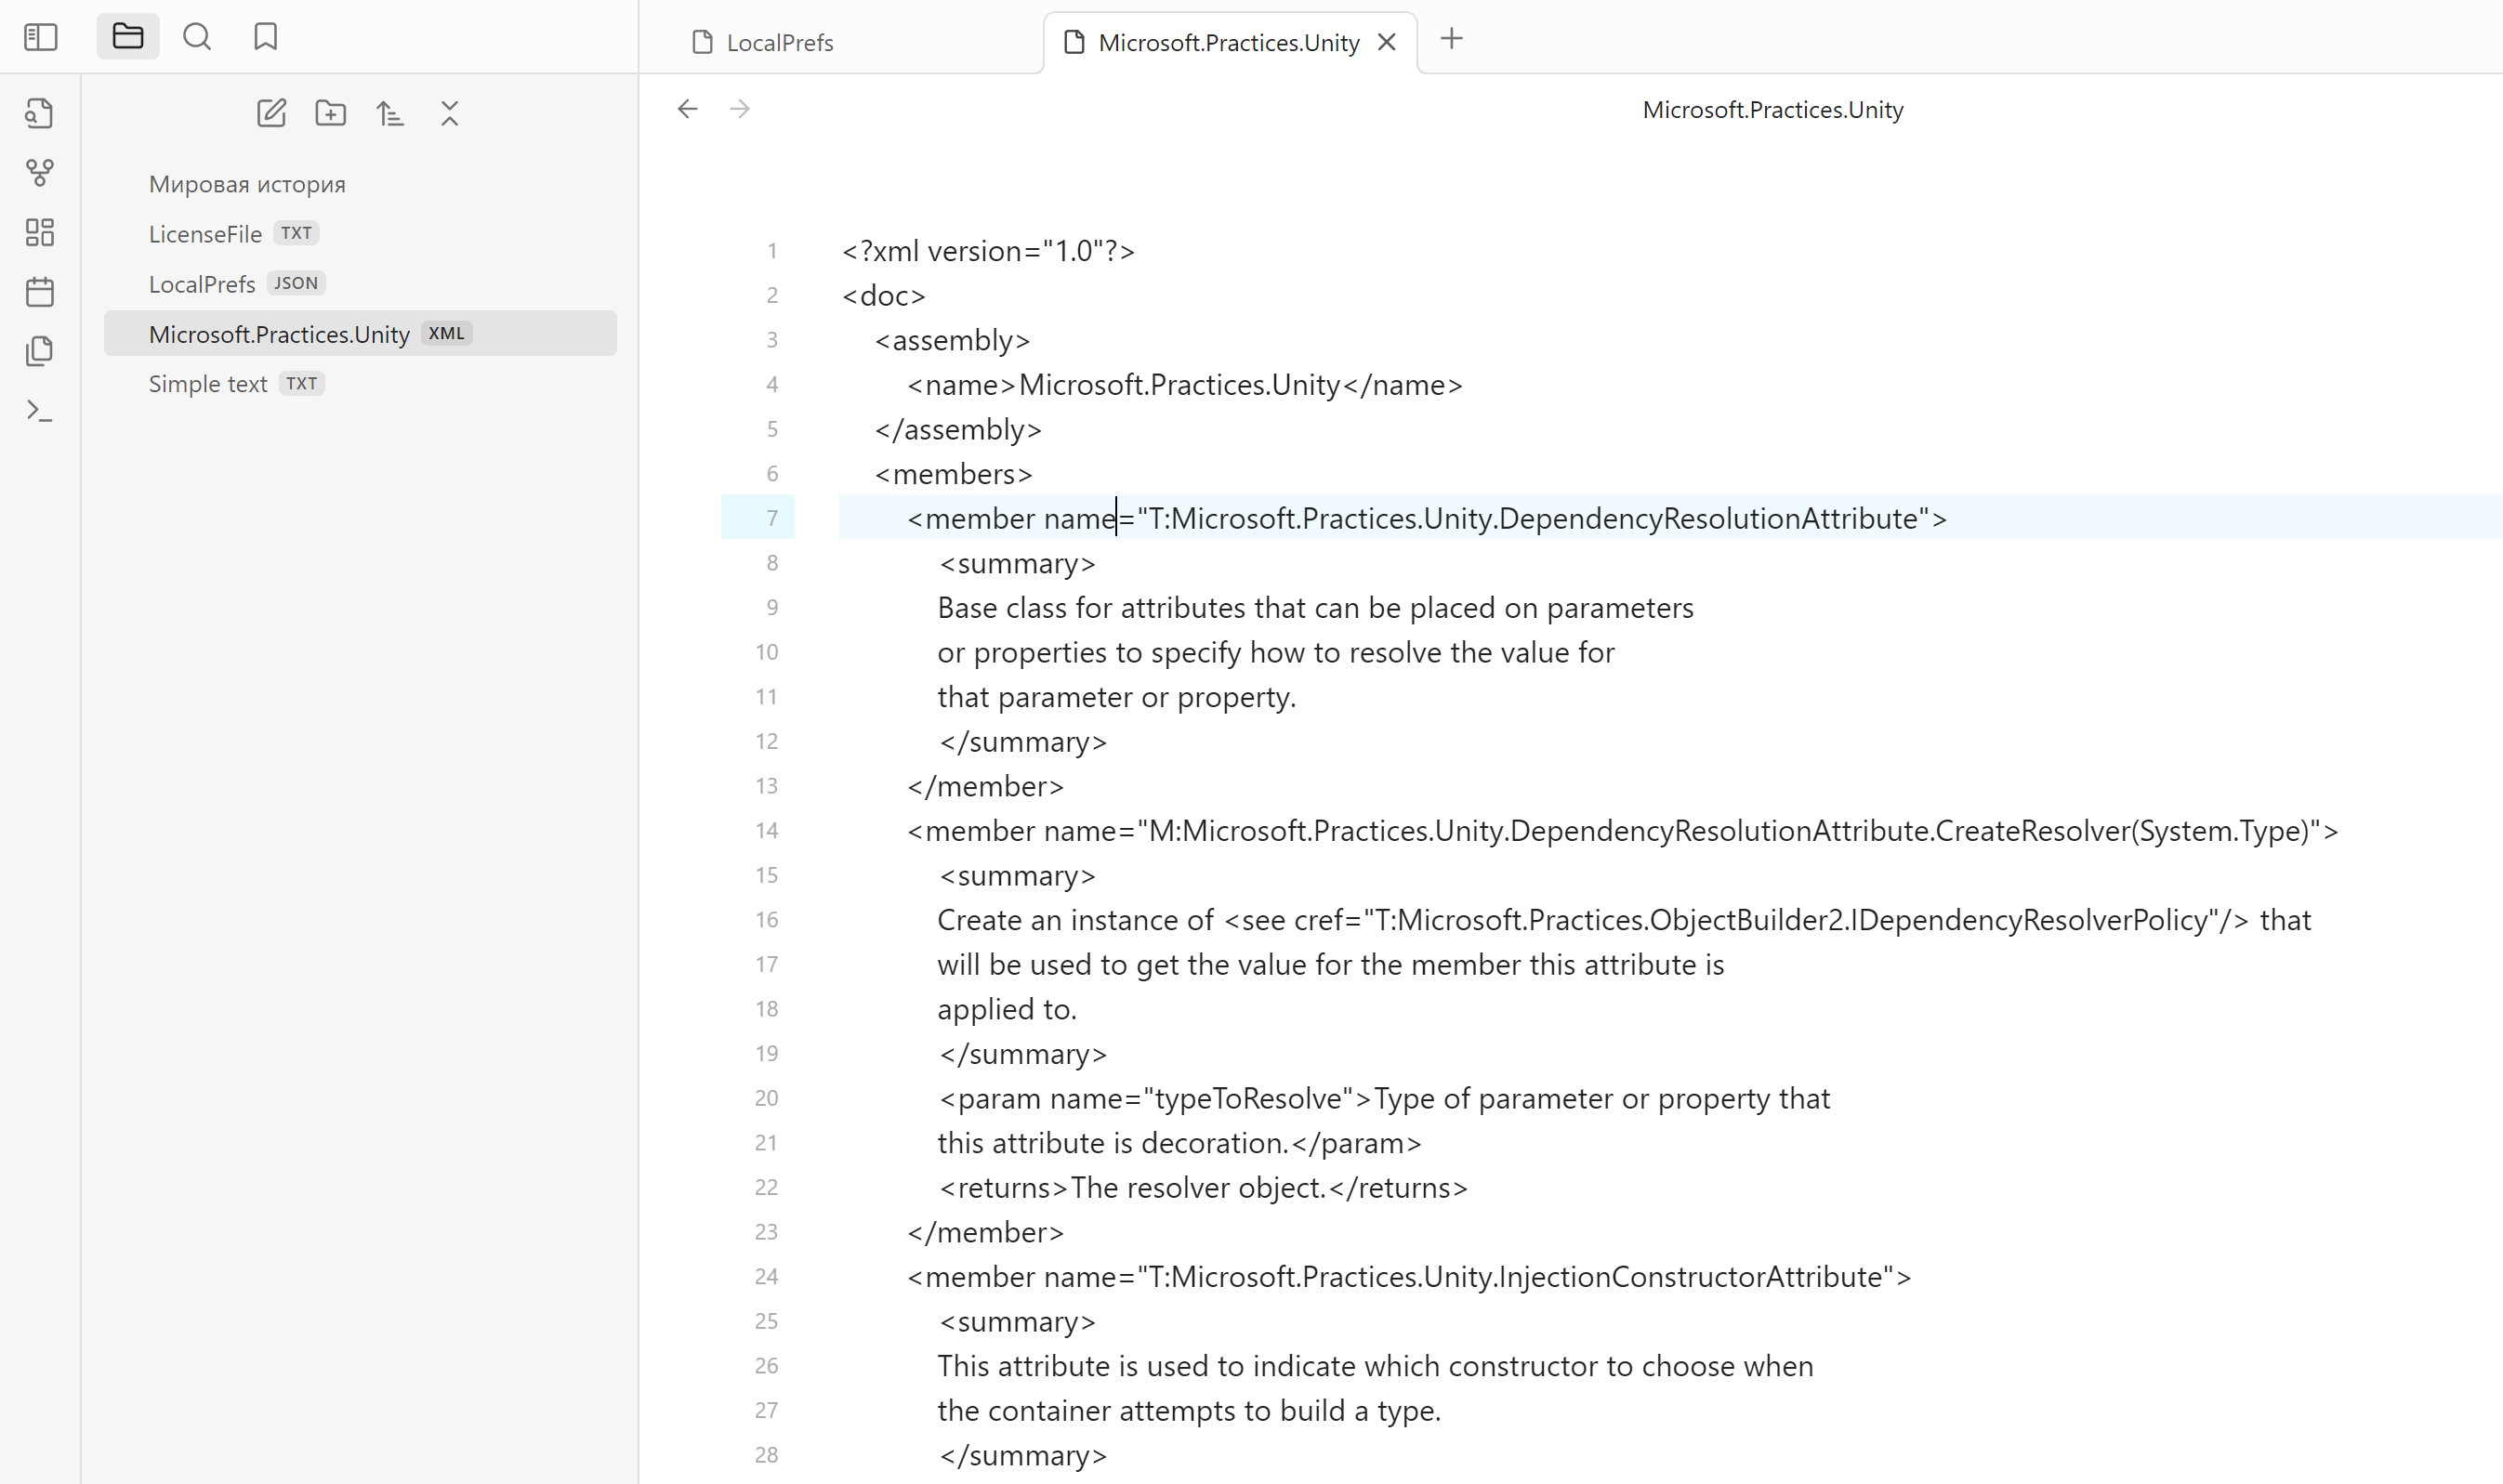The image size is (2503, 1484).
Task: Navigate back in note history
Action: coord(688,109)
